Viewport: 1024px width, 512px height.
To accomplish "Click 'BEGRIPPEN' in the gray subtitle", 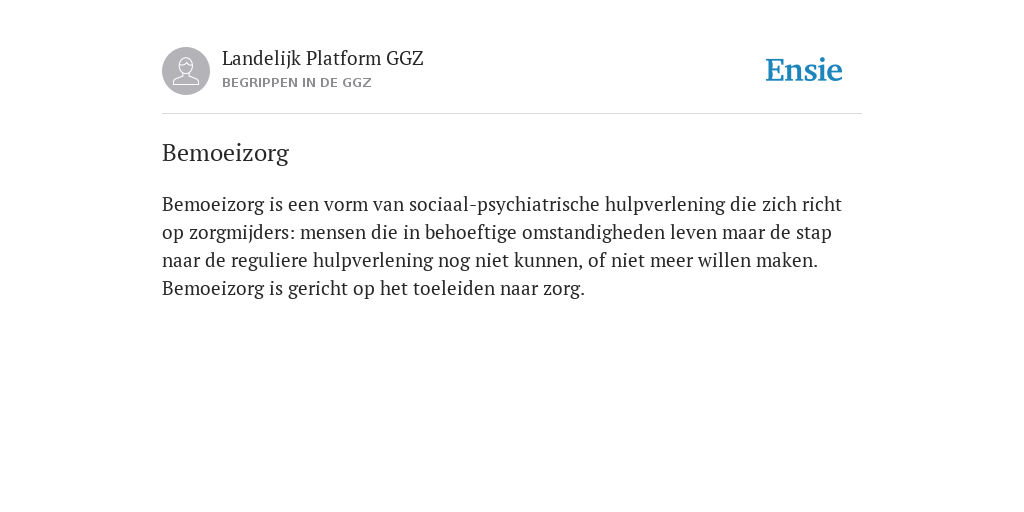I will [x=259, y=83].
